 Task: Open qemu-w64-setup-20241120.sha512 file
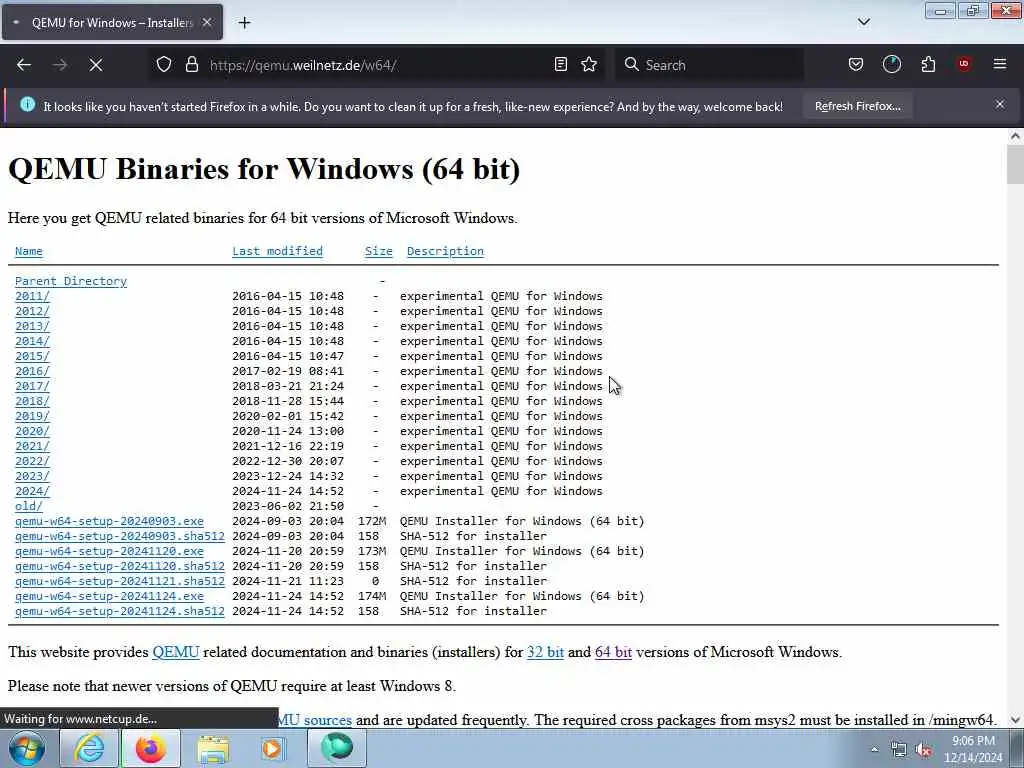pyautogui.click(x=120, y=567)
